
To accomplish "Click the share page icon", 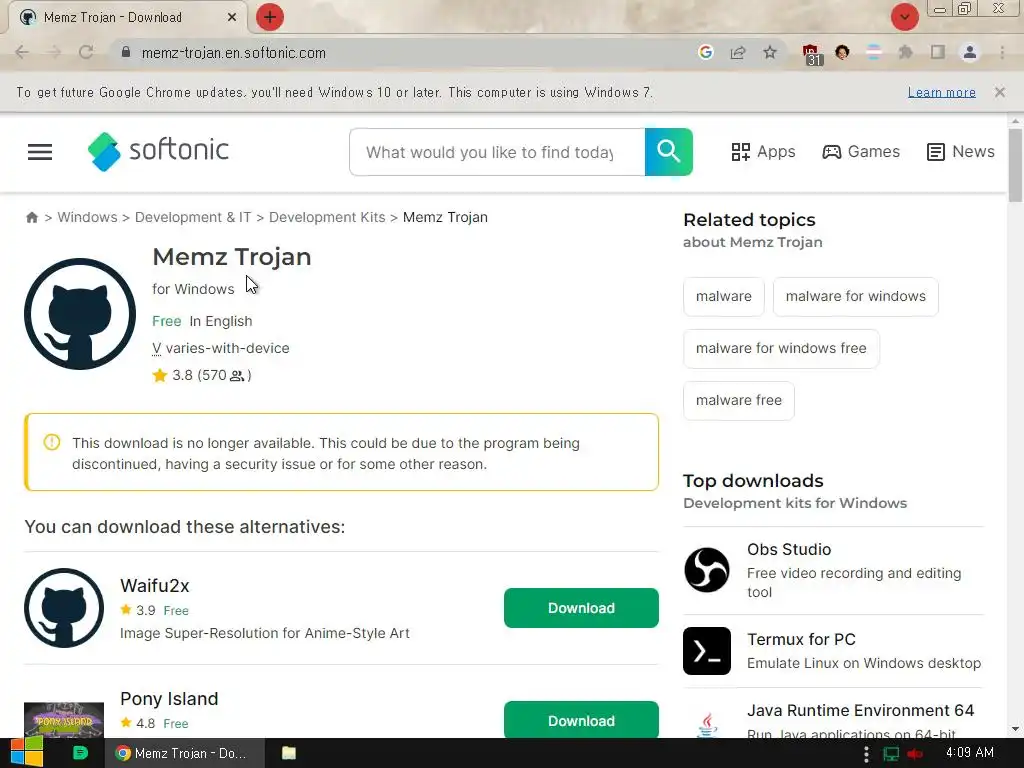I will click(738, 52).
